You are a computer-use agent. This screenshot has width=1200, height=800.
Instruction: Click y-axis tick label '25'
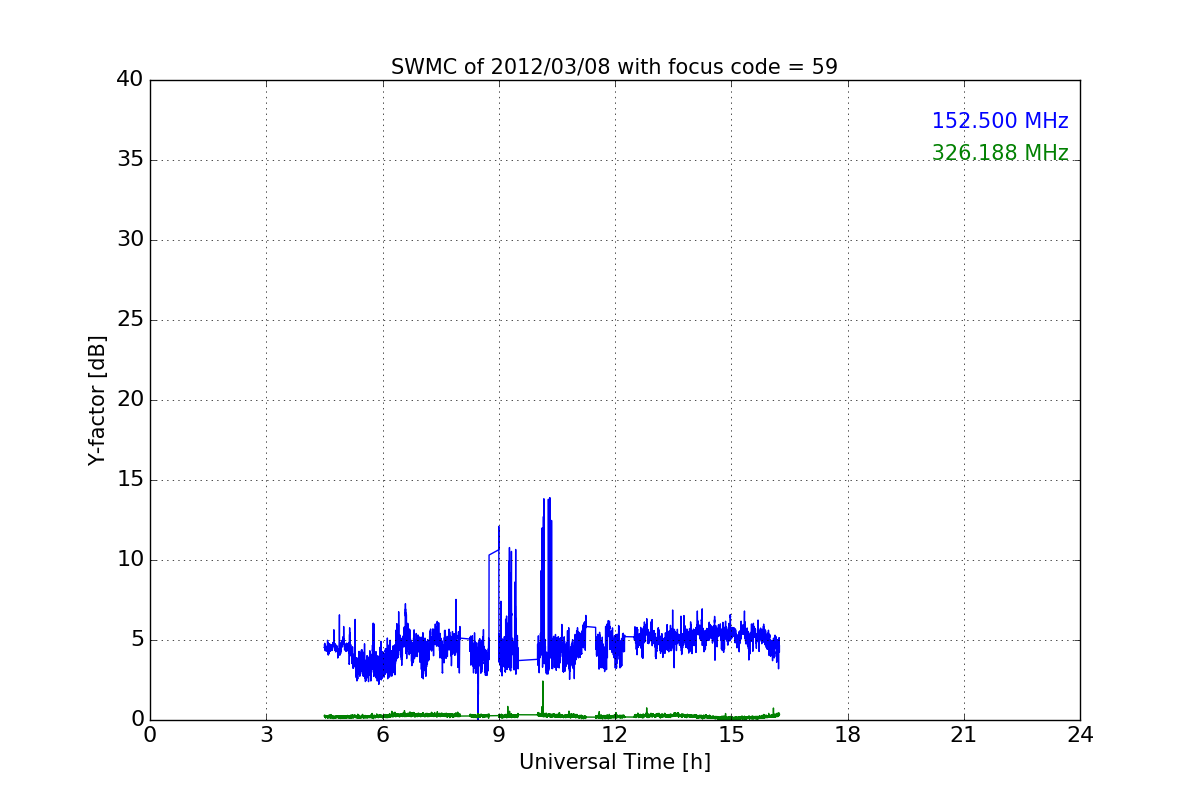130,320
